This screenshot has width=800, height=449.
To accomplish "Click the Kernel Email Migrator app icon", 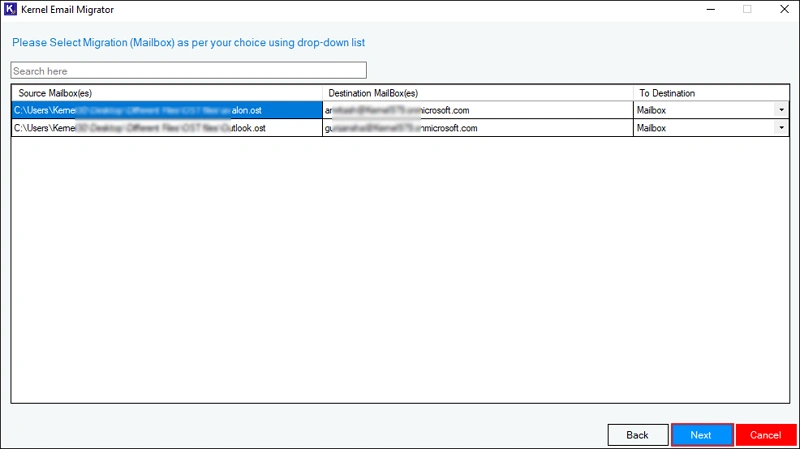I will coord(10,9).
